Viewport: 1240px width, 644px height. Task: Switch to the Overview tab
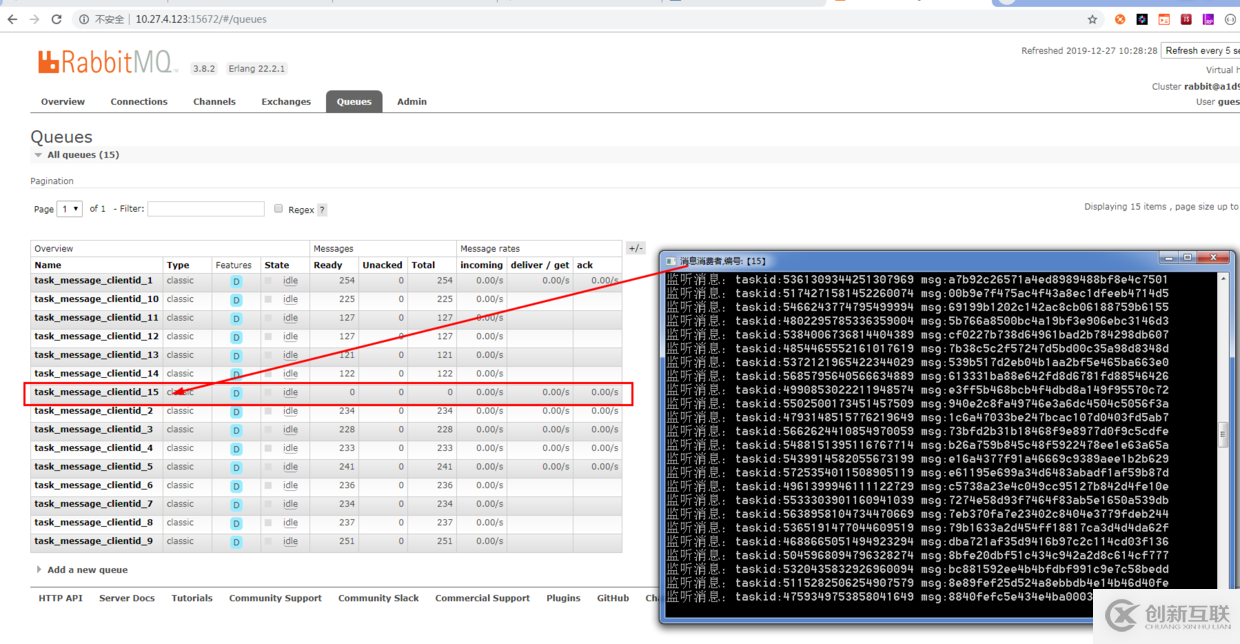pyautogui.click(x=63, y=102)
